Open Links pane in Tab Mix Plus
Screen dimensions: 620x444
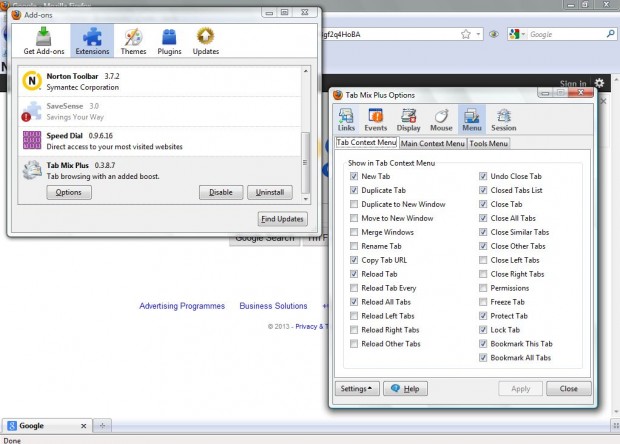tap(346, 120)
